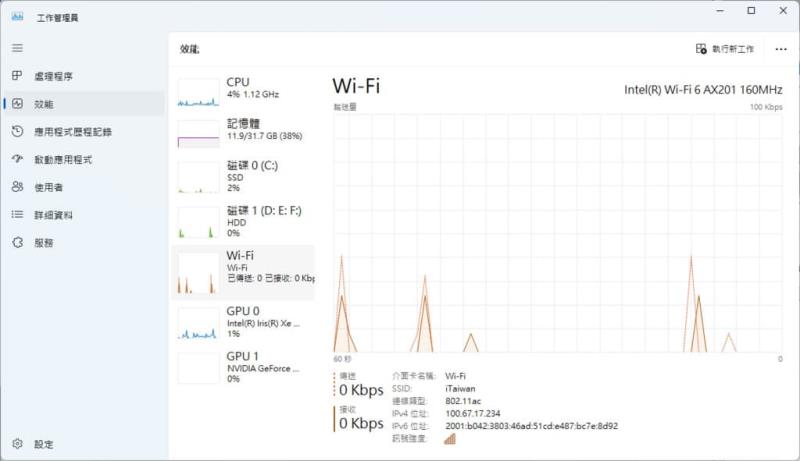Image resolution: width=800 pixels, height=461 pixels.
Task: Click the 100 Kbps scale label
Action: pyautogui.click(x=766, y=107)
